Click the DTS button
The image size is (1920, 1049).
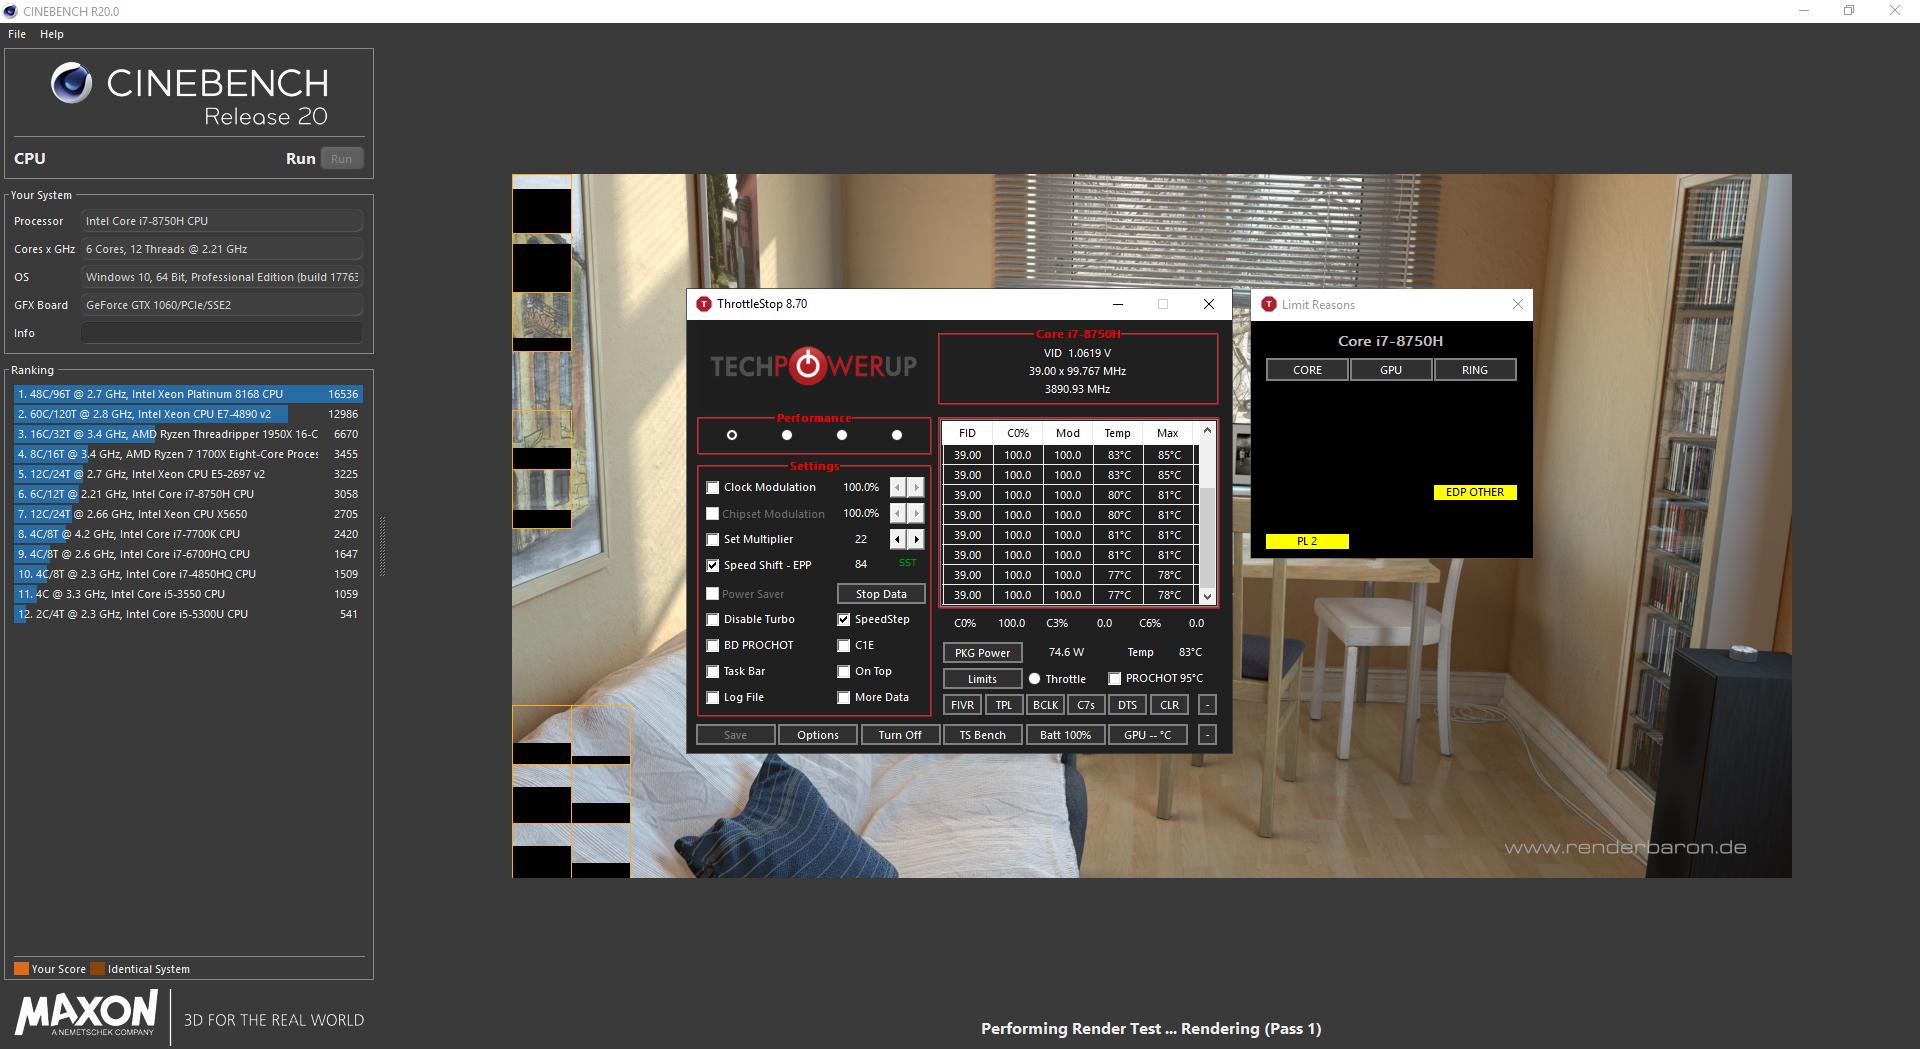[1127, 705]
